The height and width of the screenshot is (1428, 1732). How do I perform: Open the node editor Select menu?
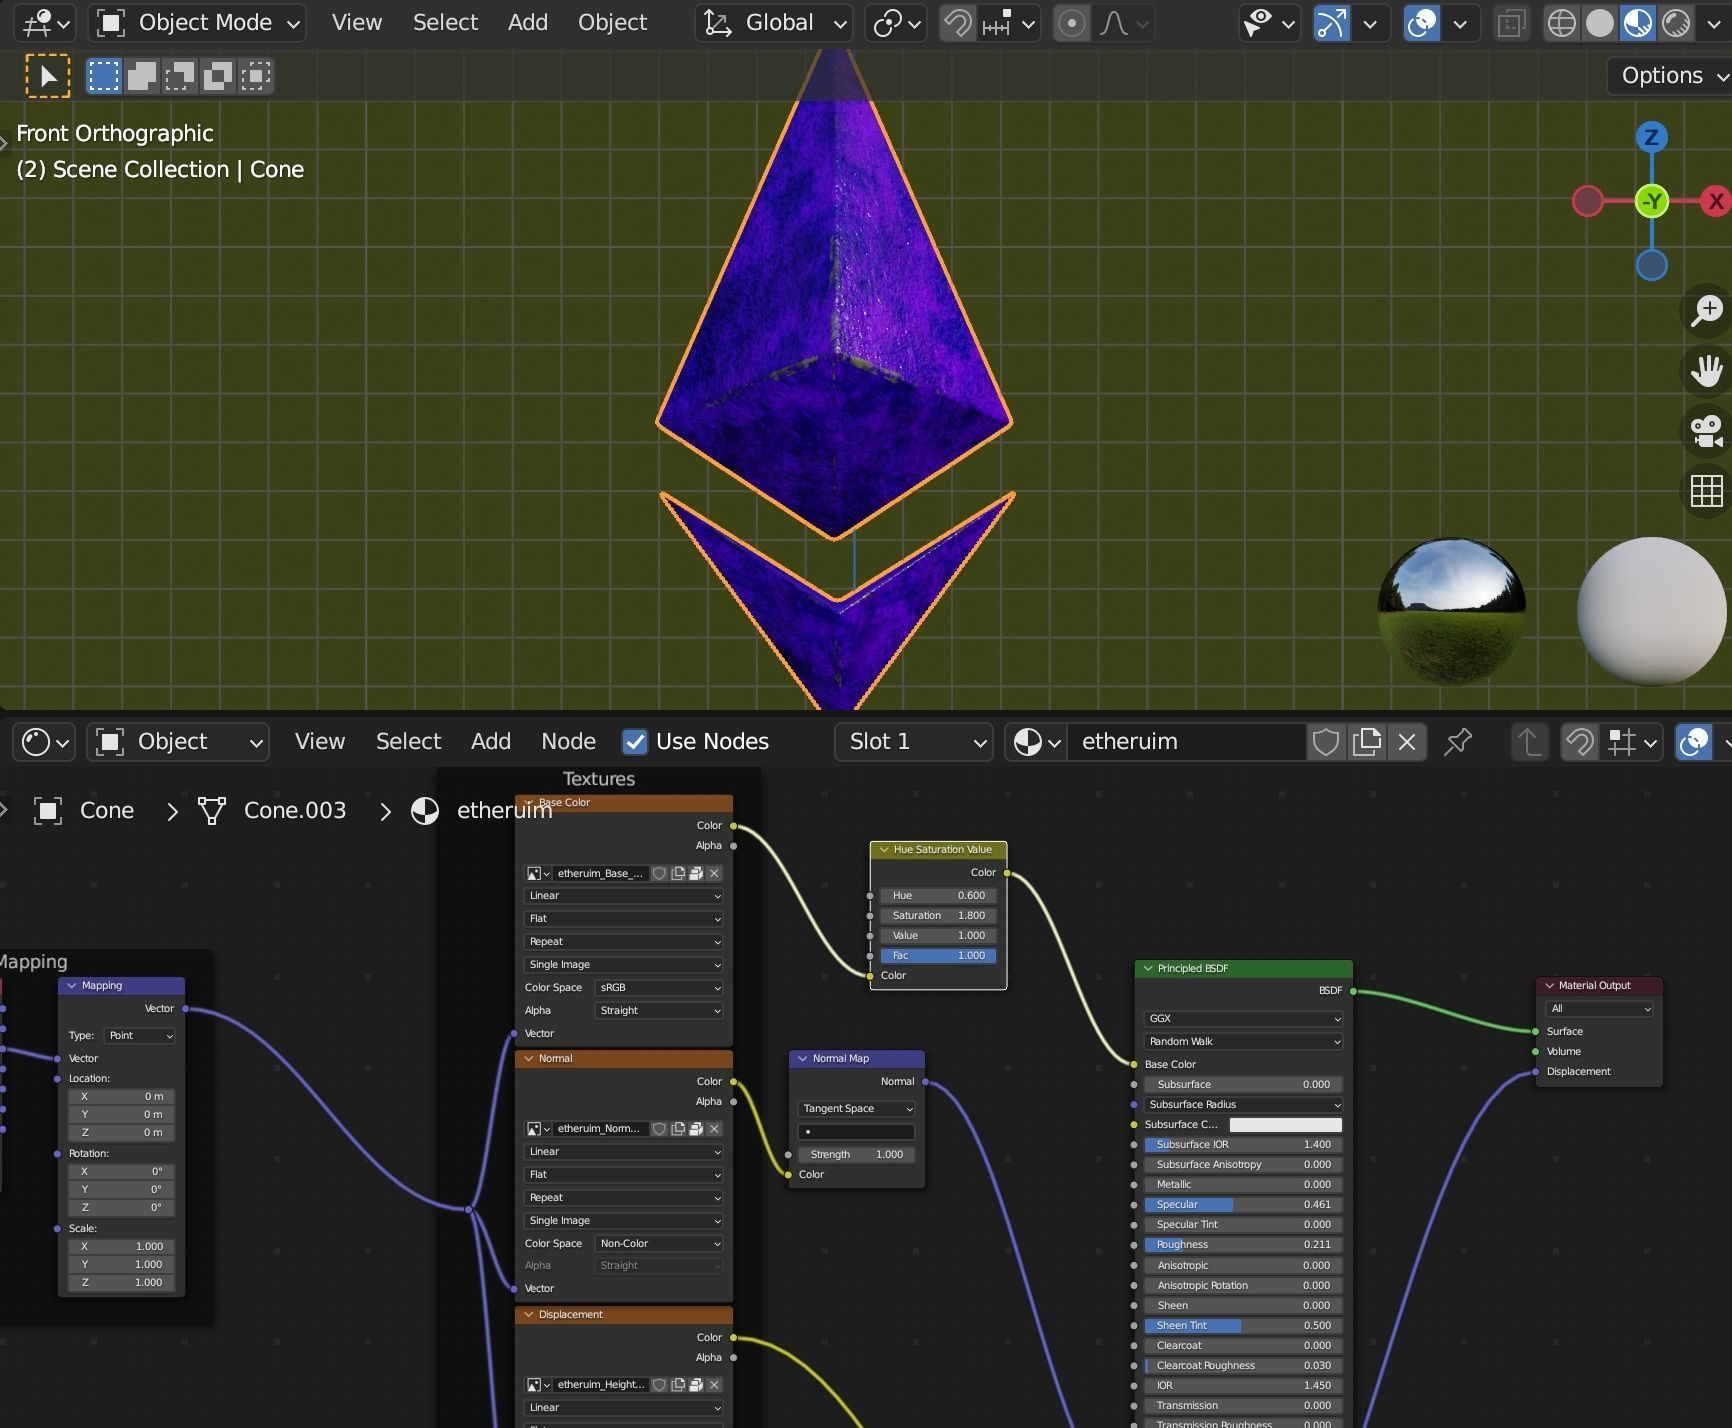(x=408, y=742)
